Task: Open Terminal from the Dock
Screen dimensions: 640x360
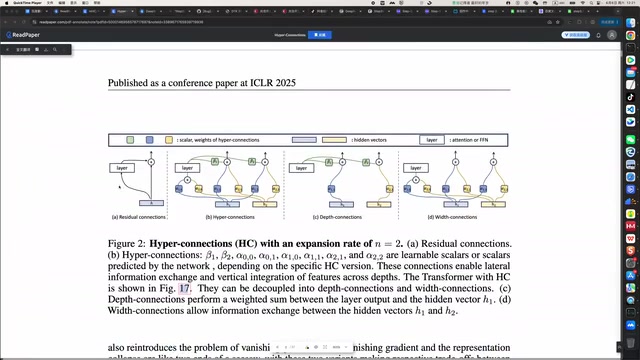Action: tap(631, 48)
